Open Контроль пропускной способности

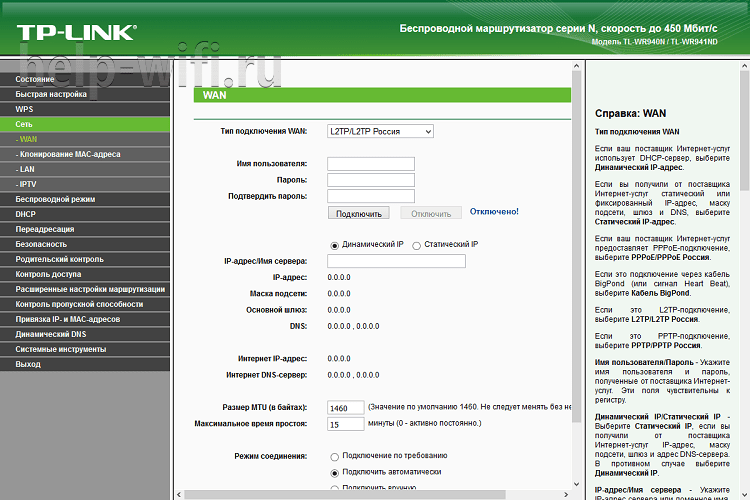[85, 304]
